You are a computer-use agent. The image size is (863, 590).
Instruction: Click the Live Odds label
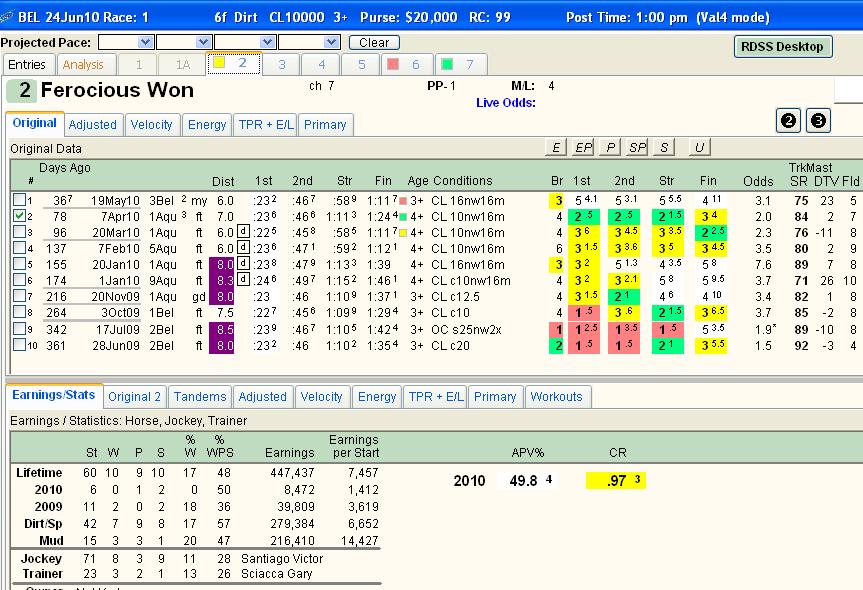click(x=506, y=102)
